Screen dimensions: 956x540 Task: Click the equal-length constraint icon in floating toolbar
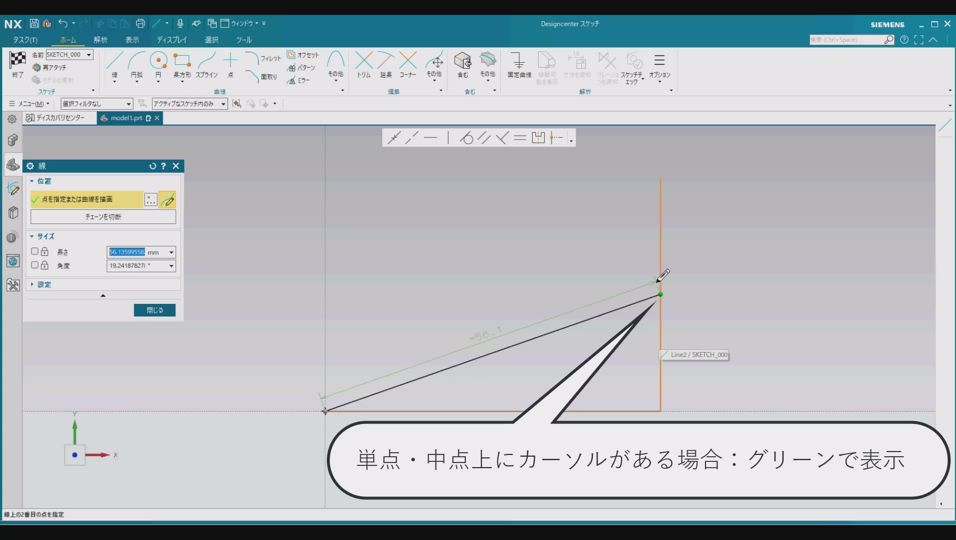coord(519,138)
